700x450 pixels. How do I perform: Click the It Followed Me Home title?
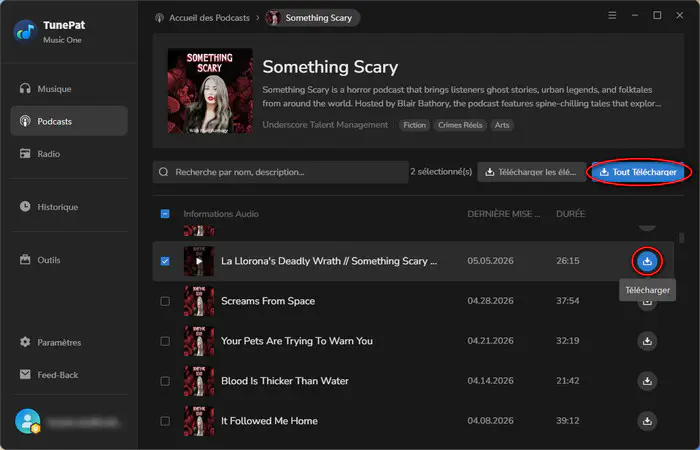pos(269,421)
